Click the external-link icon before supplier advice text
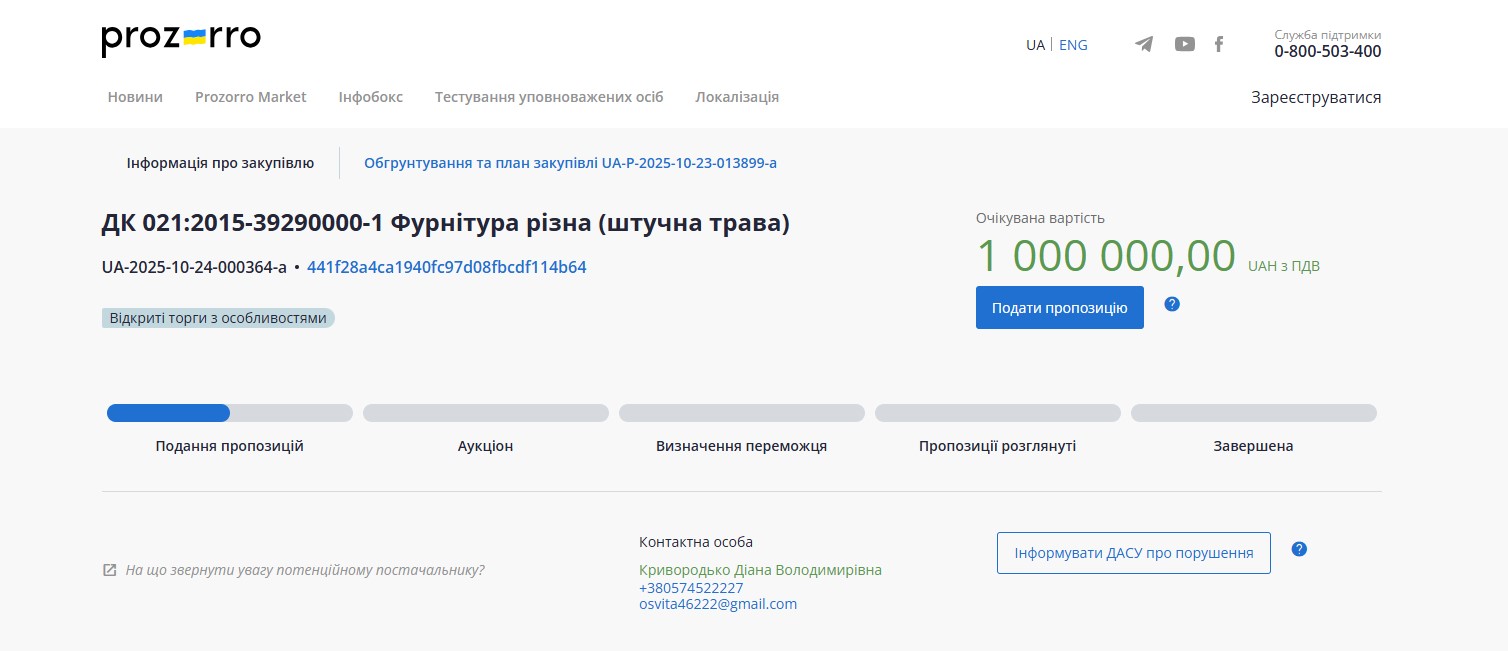Screen dimensions: 1508x651 click(x=109, y=569)
